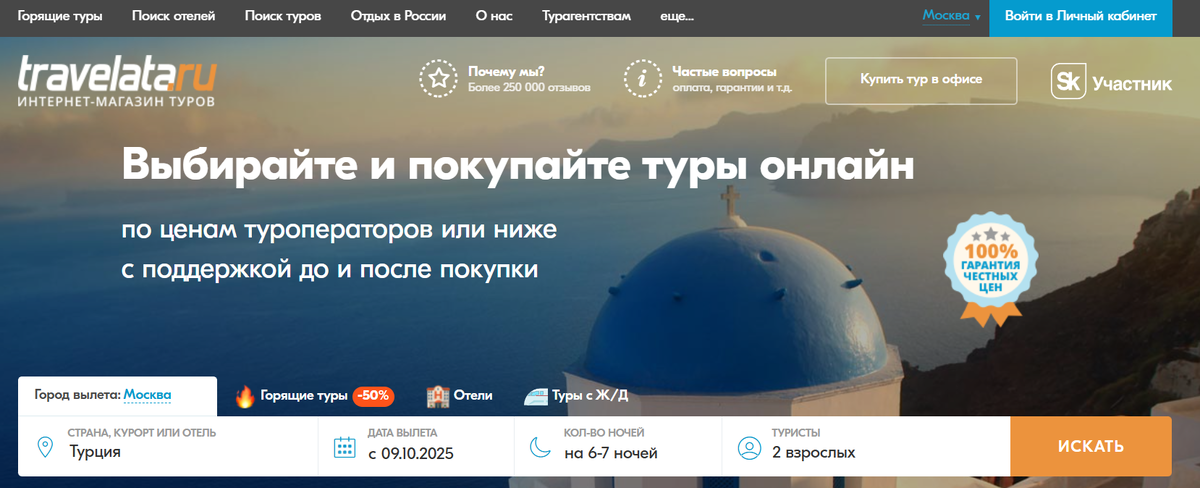Click the hotel building icon beside Отели

tap(437, 396)
